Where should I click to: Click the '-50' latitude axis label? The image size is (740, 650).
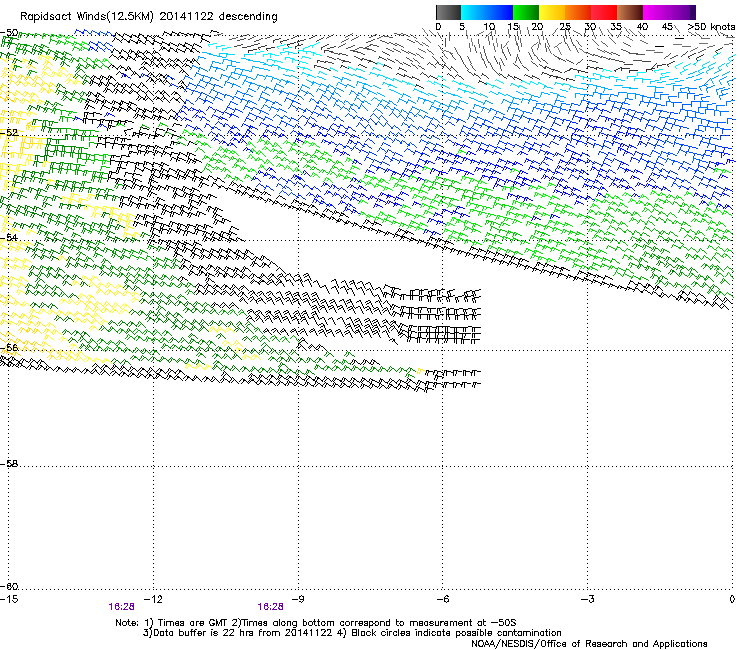pos(9,33)
